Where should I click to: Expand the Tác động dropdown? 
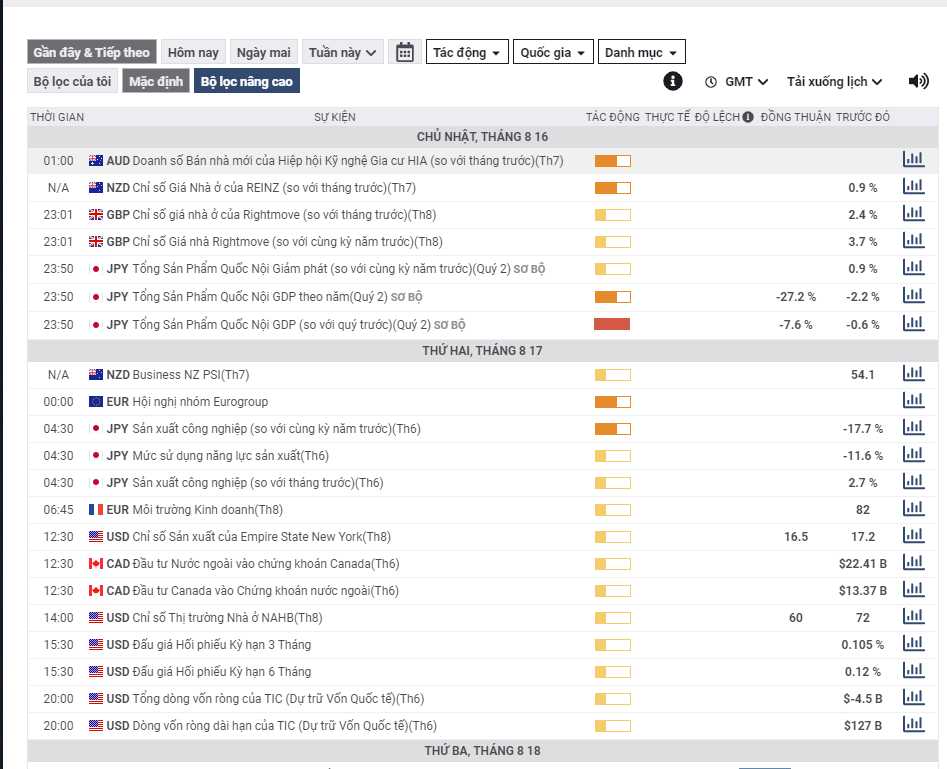tap(467, 52)
